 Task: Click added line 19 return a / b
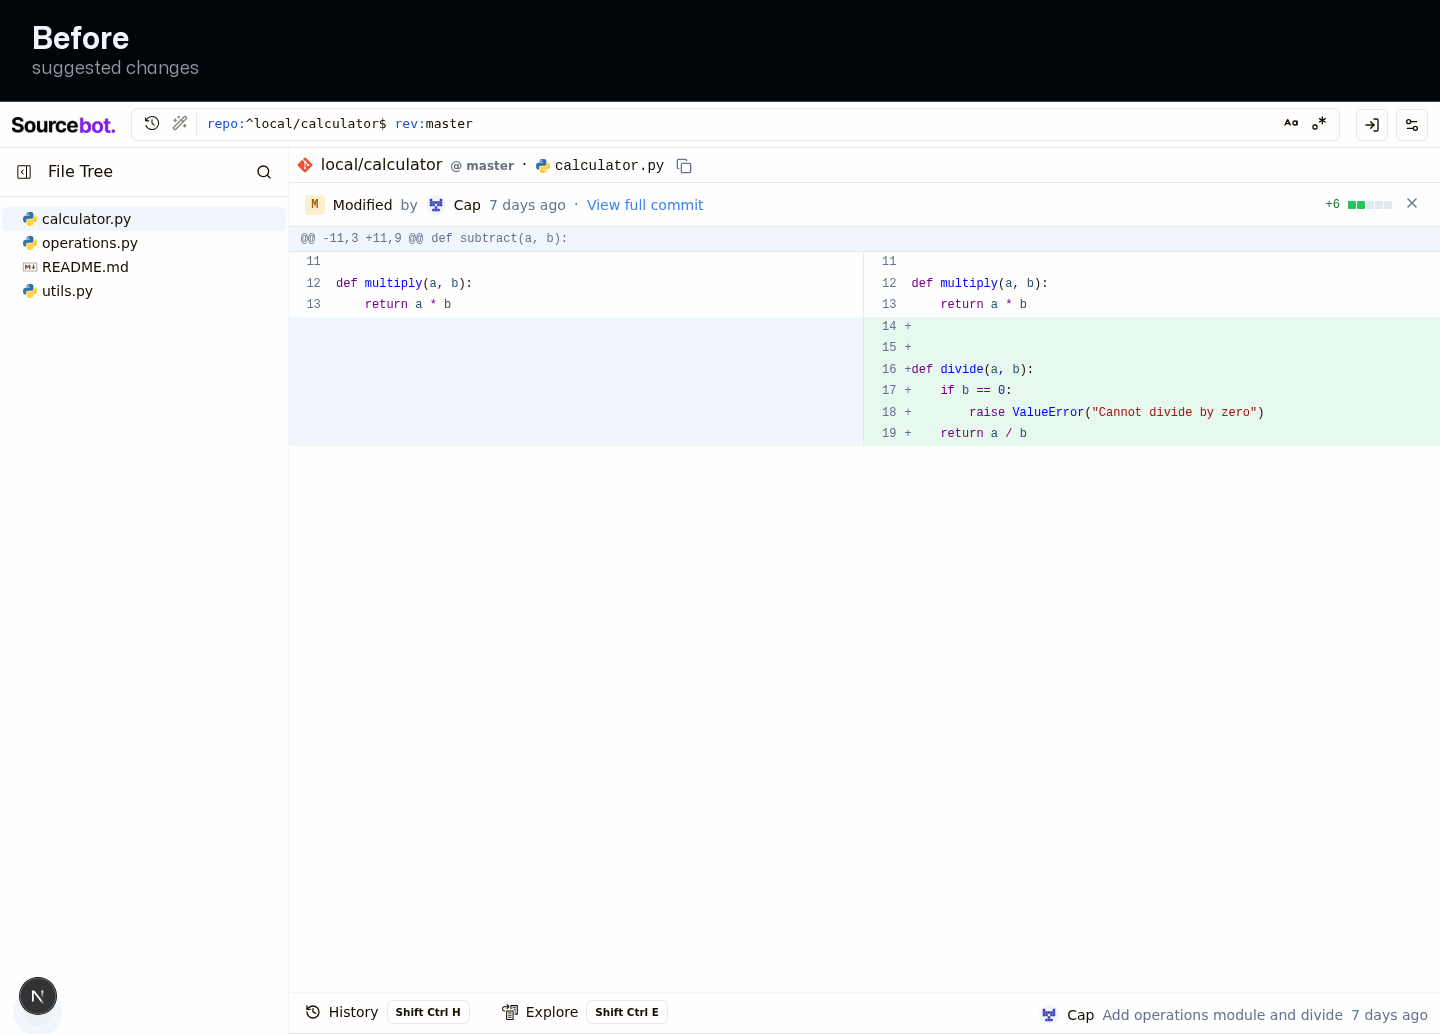(x=1152, y=434)
